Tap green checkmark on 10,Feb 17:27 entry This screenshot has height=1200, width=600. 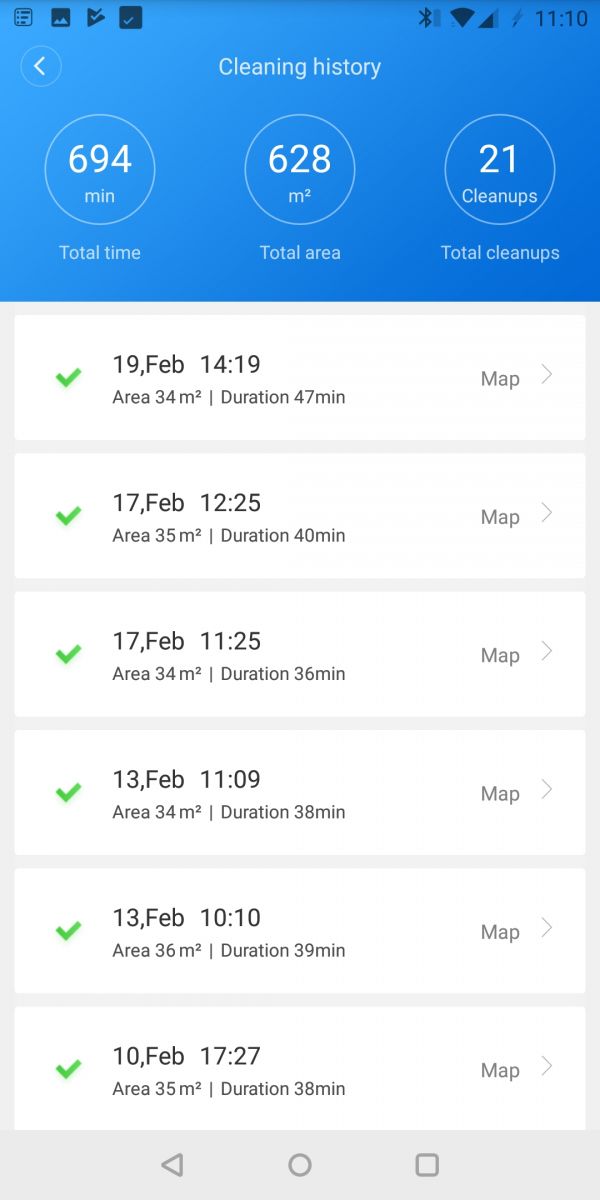coord(68,1070)
